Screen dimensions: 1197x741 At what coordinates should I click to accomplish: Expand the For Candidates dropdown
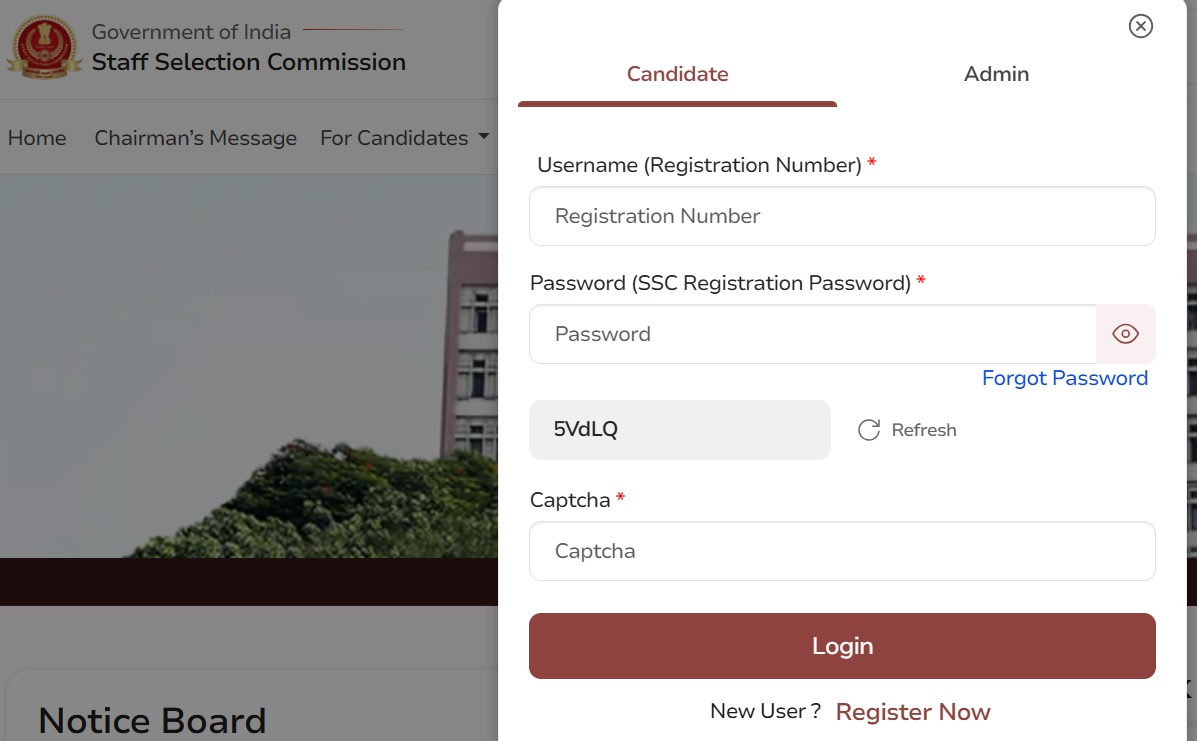point(404,138)
